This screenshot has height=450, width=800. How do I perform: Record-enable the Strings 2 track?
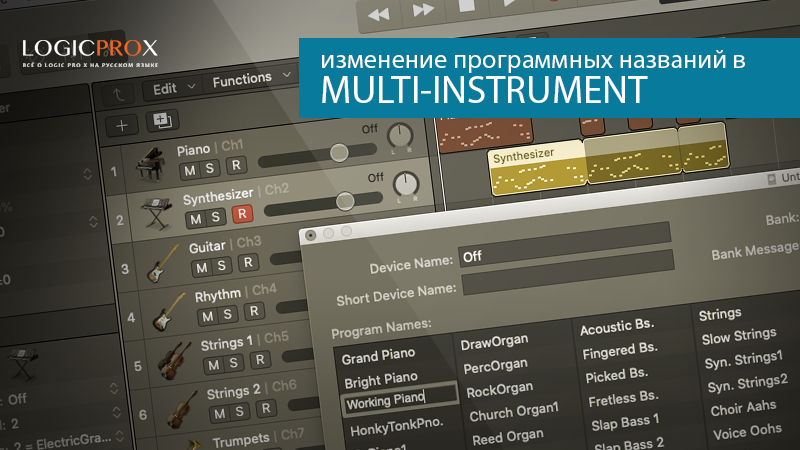point(266,408)
